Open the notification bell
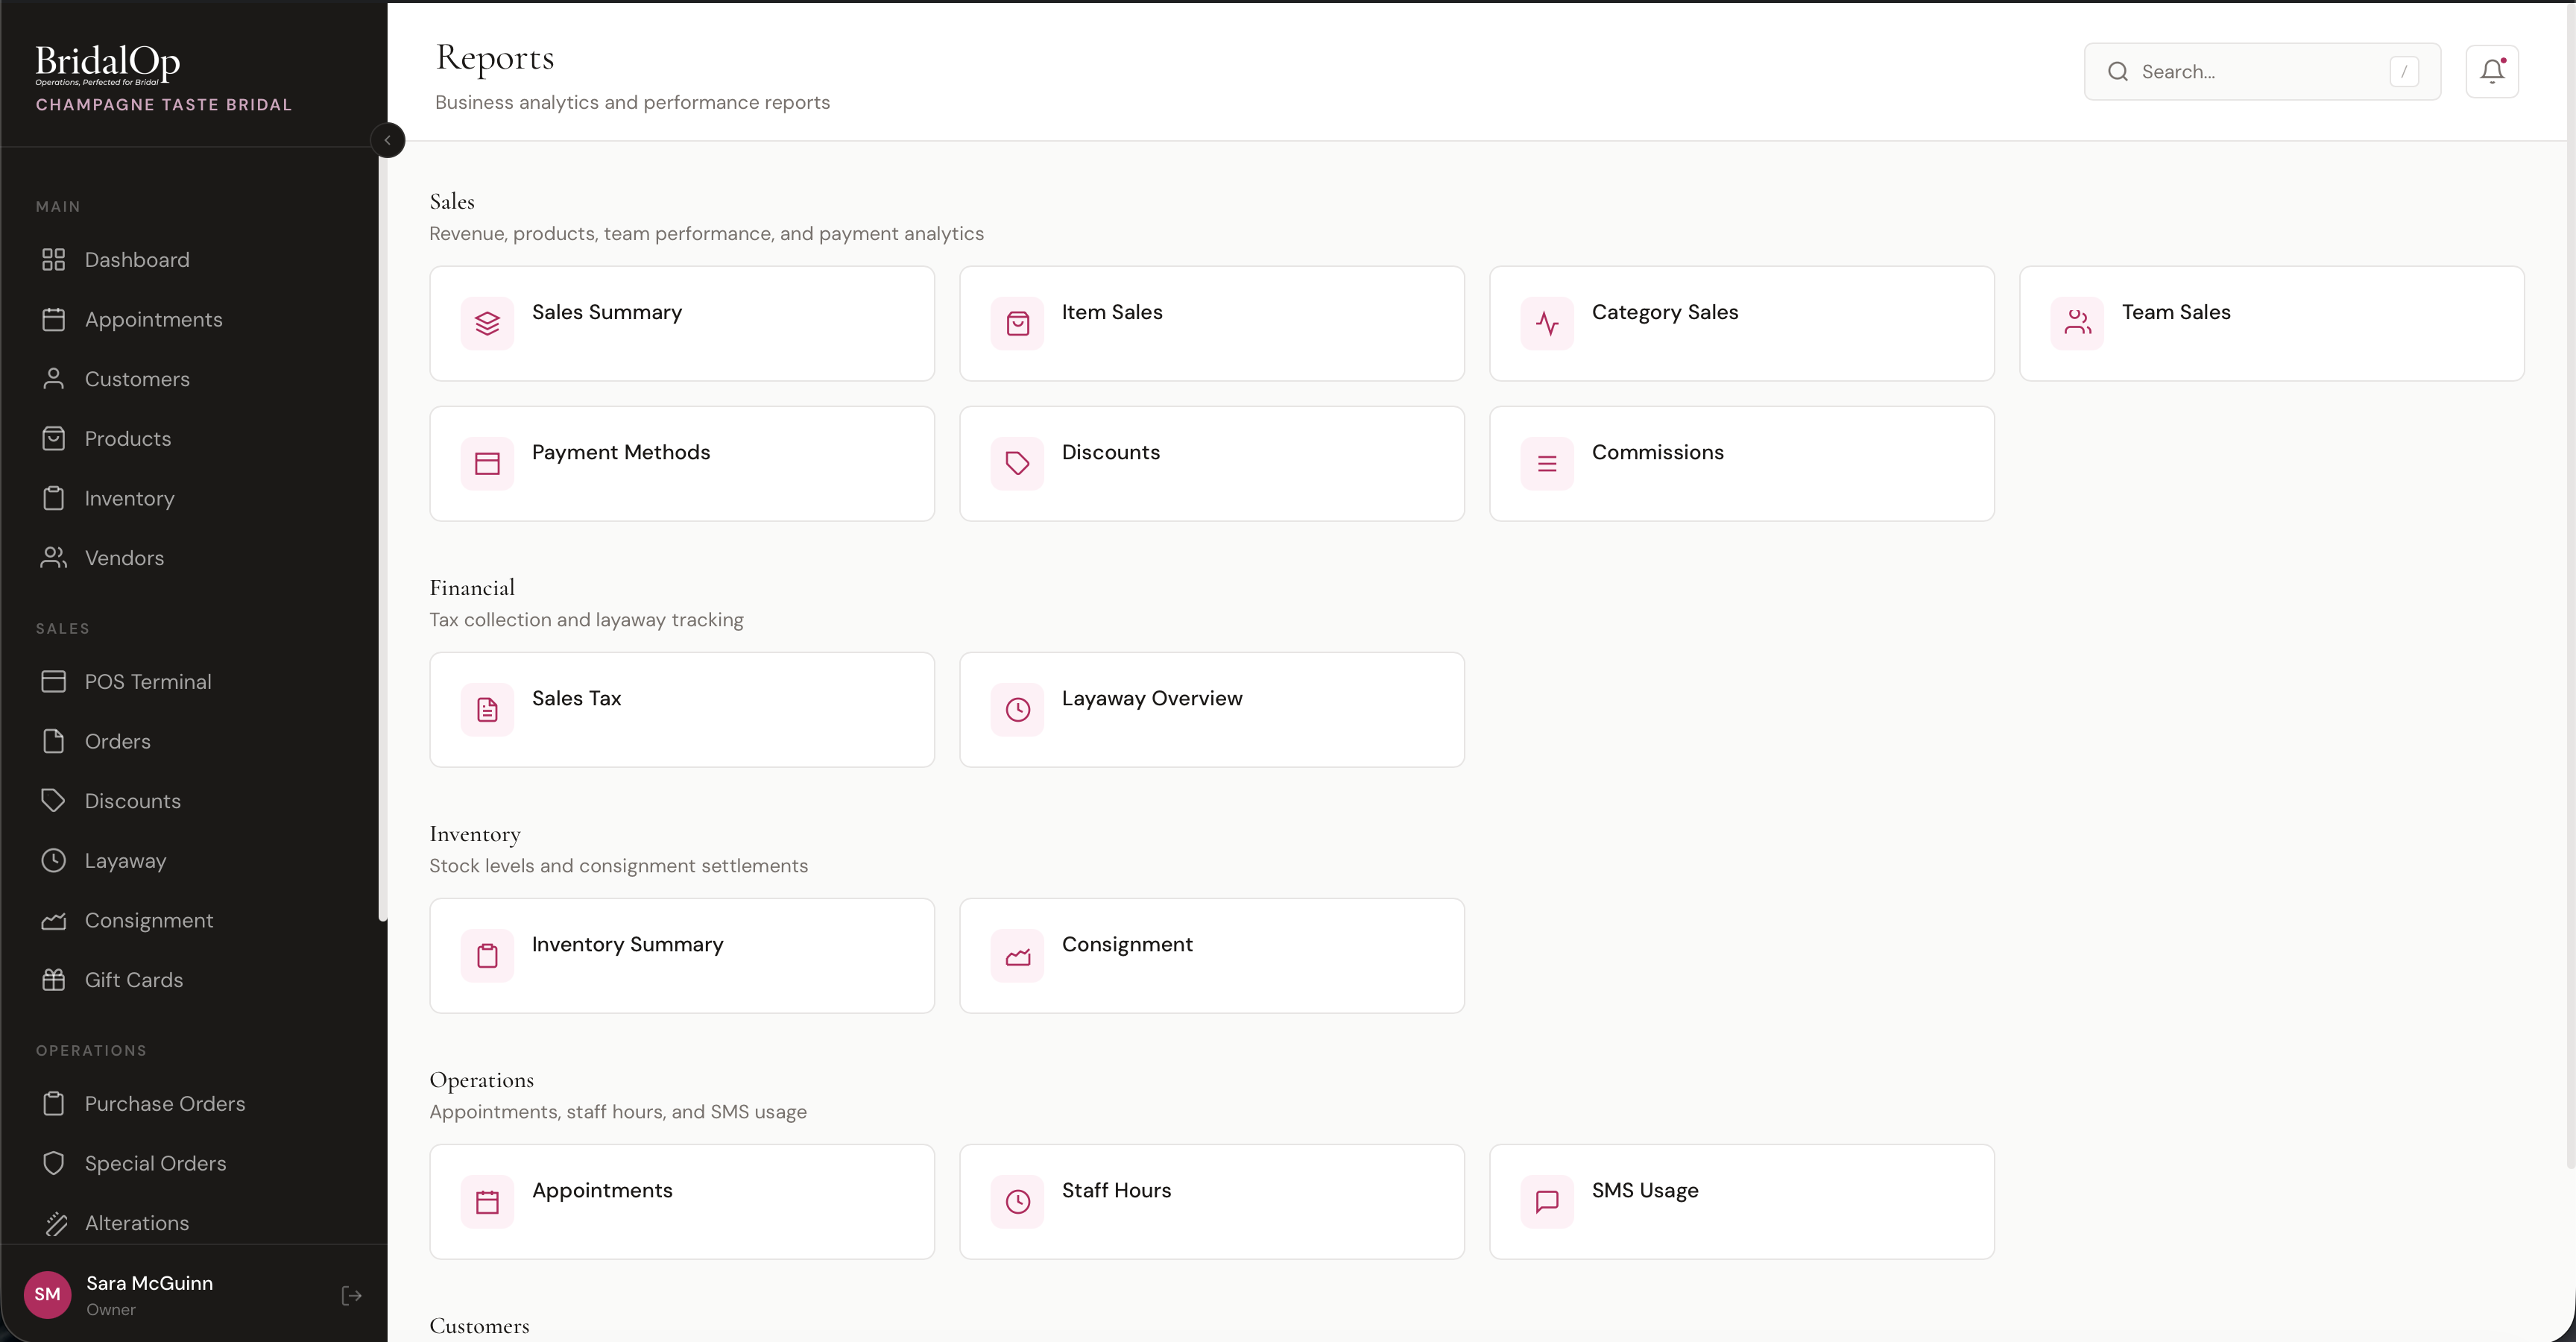 pos(2491,71)
